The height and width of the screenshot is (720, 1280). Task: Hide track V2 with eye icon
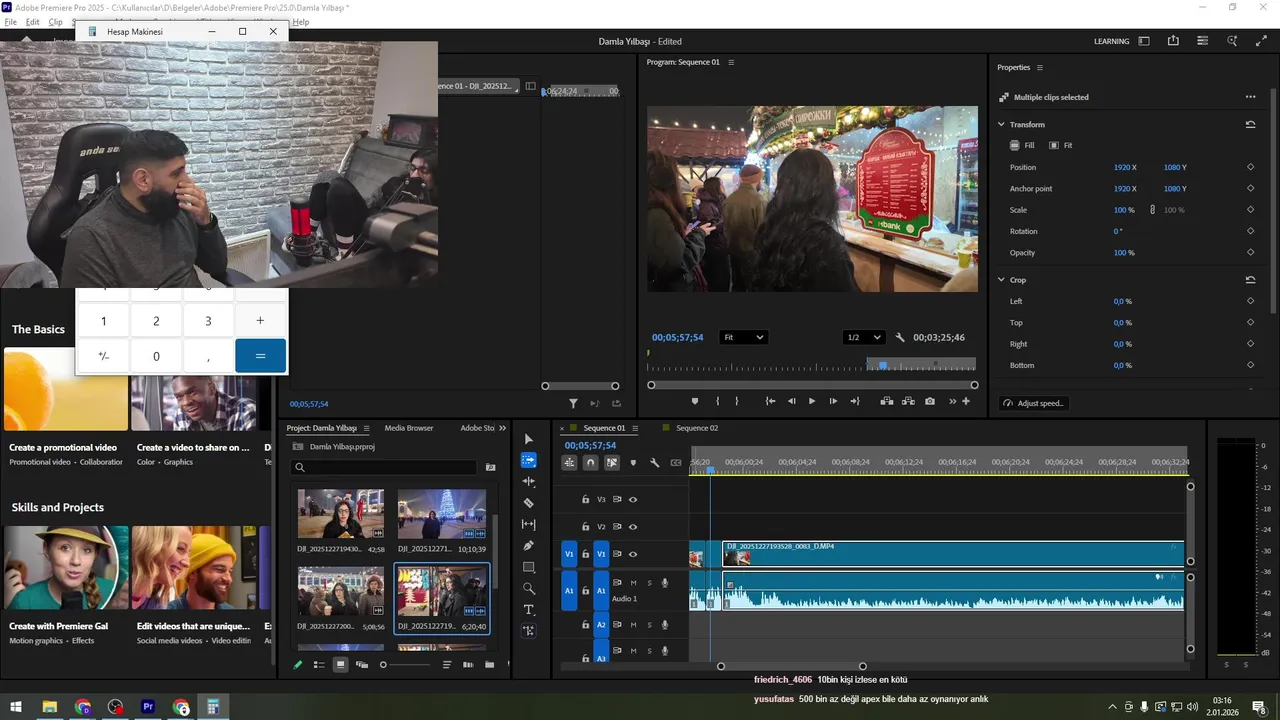(633, 527)
